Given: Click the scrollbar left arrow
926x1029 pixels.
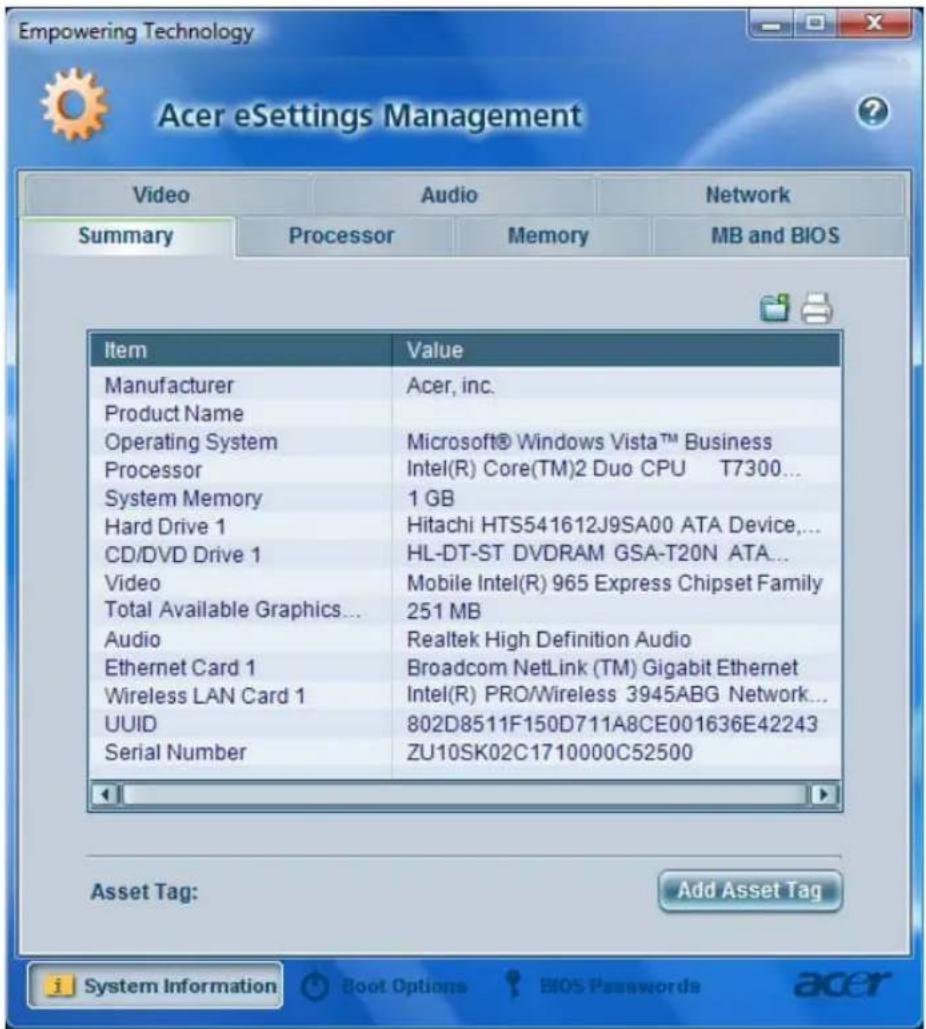Looking at the screenshot, I should (x=106, y=795).
